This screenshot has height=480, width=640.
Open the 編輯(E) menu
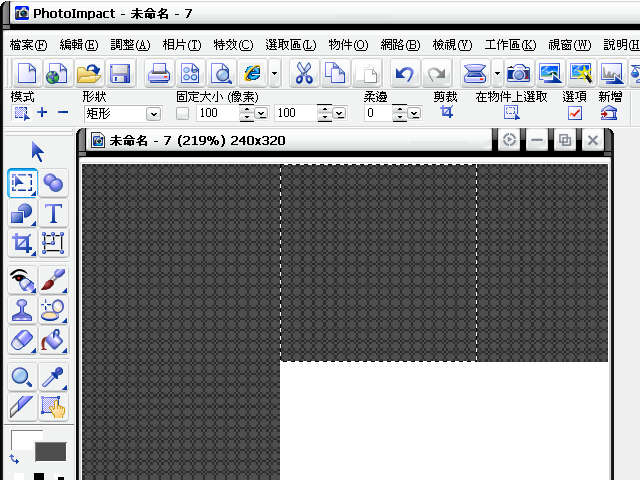pos(79,44)
